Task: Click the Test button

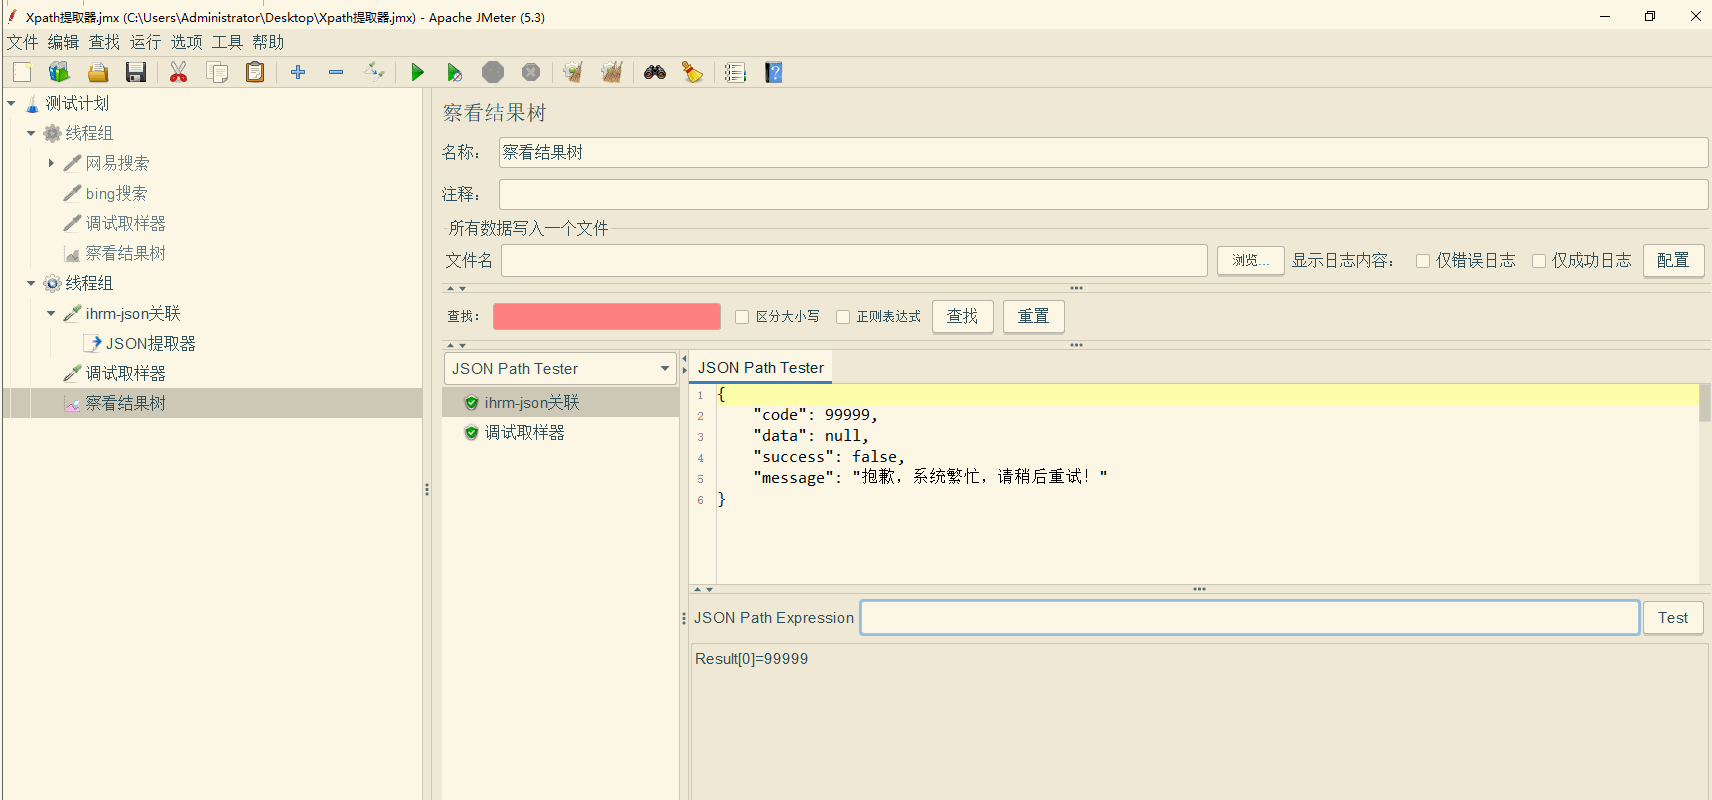Action: tap(1673, 618)
